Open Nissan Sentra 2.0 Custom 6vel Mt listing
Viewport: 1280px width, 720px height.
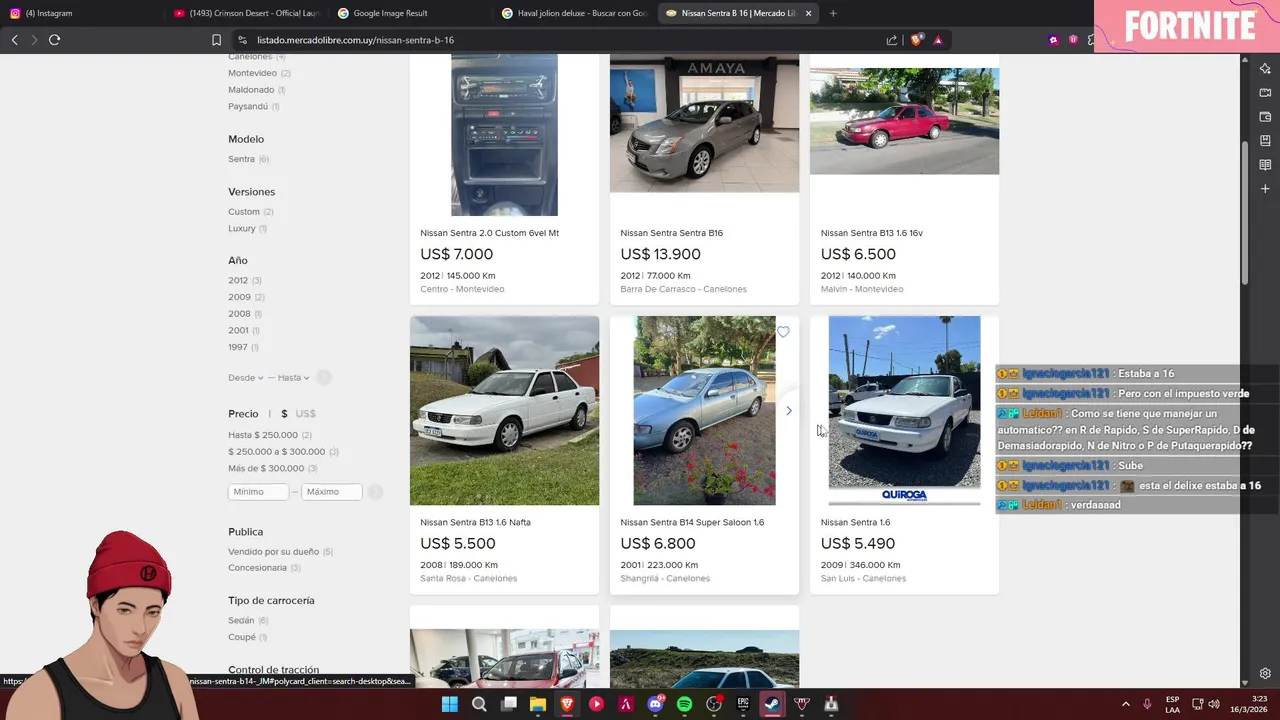[x=490, y=233]
